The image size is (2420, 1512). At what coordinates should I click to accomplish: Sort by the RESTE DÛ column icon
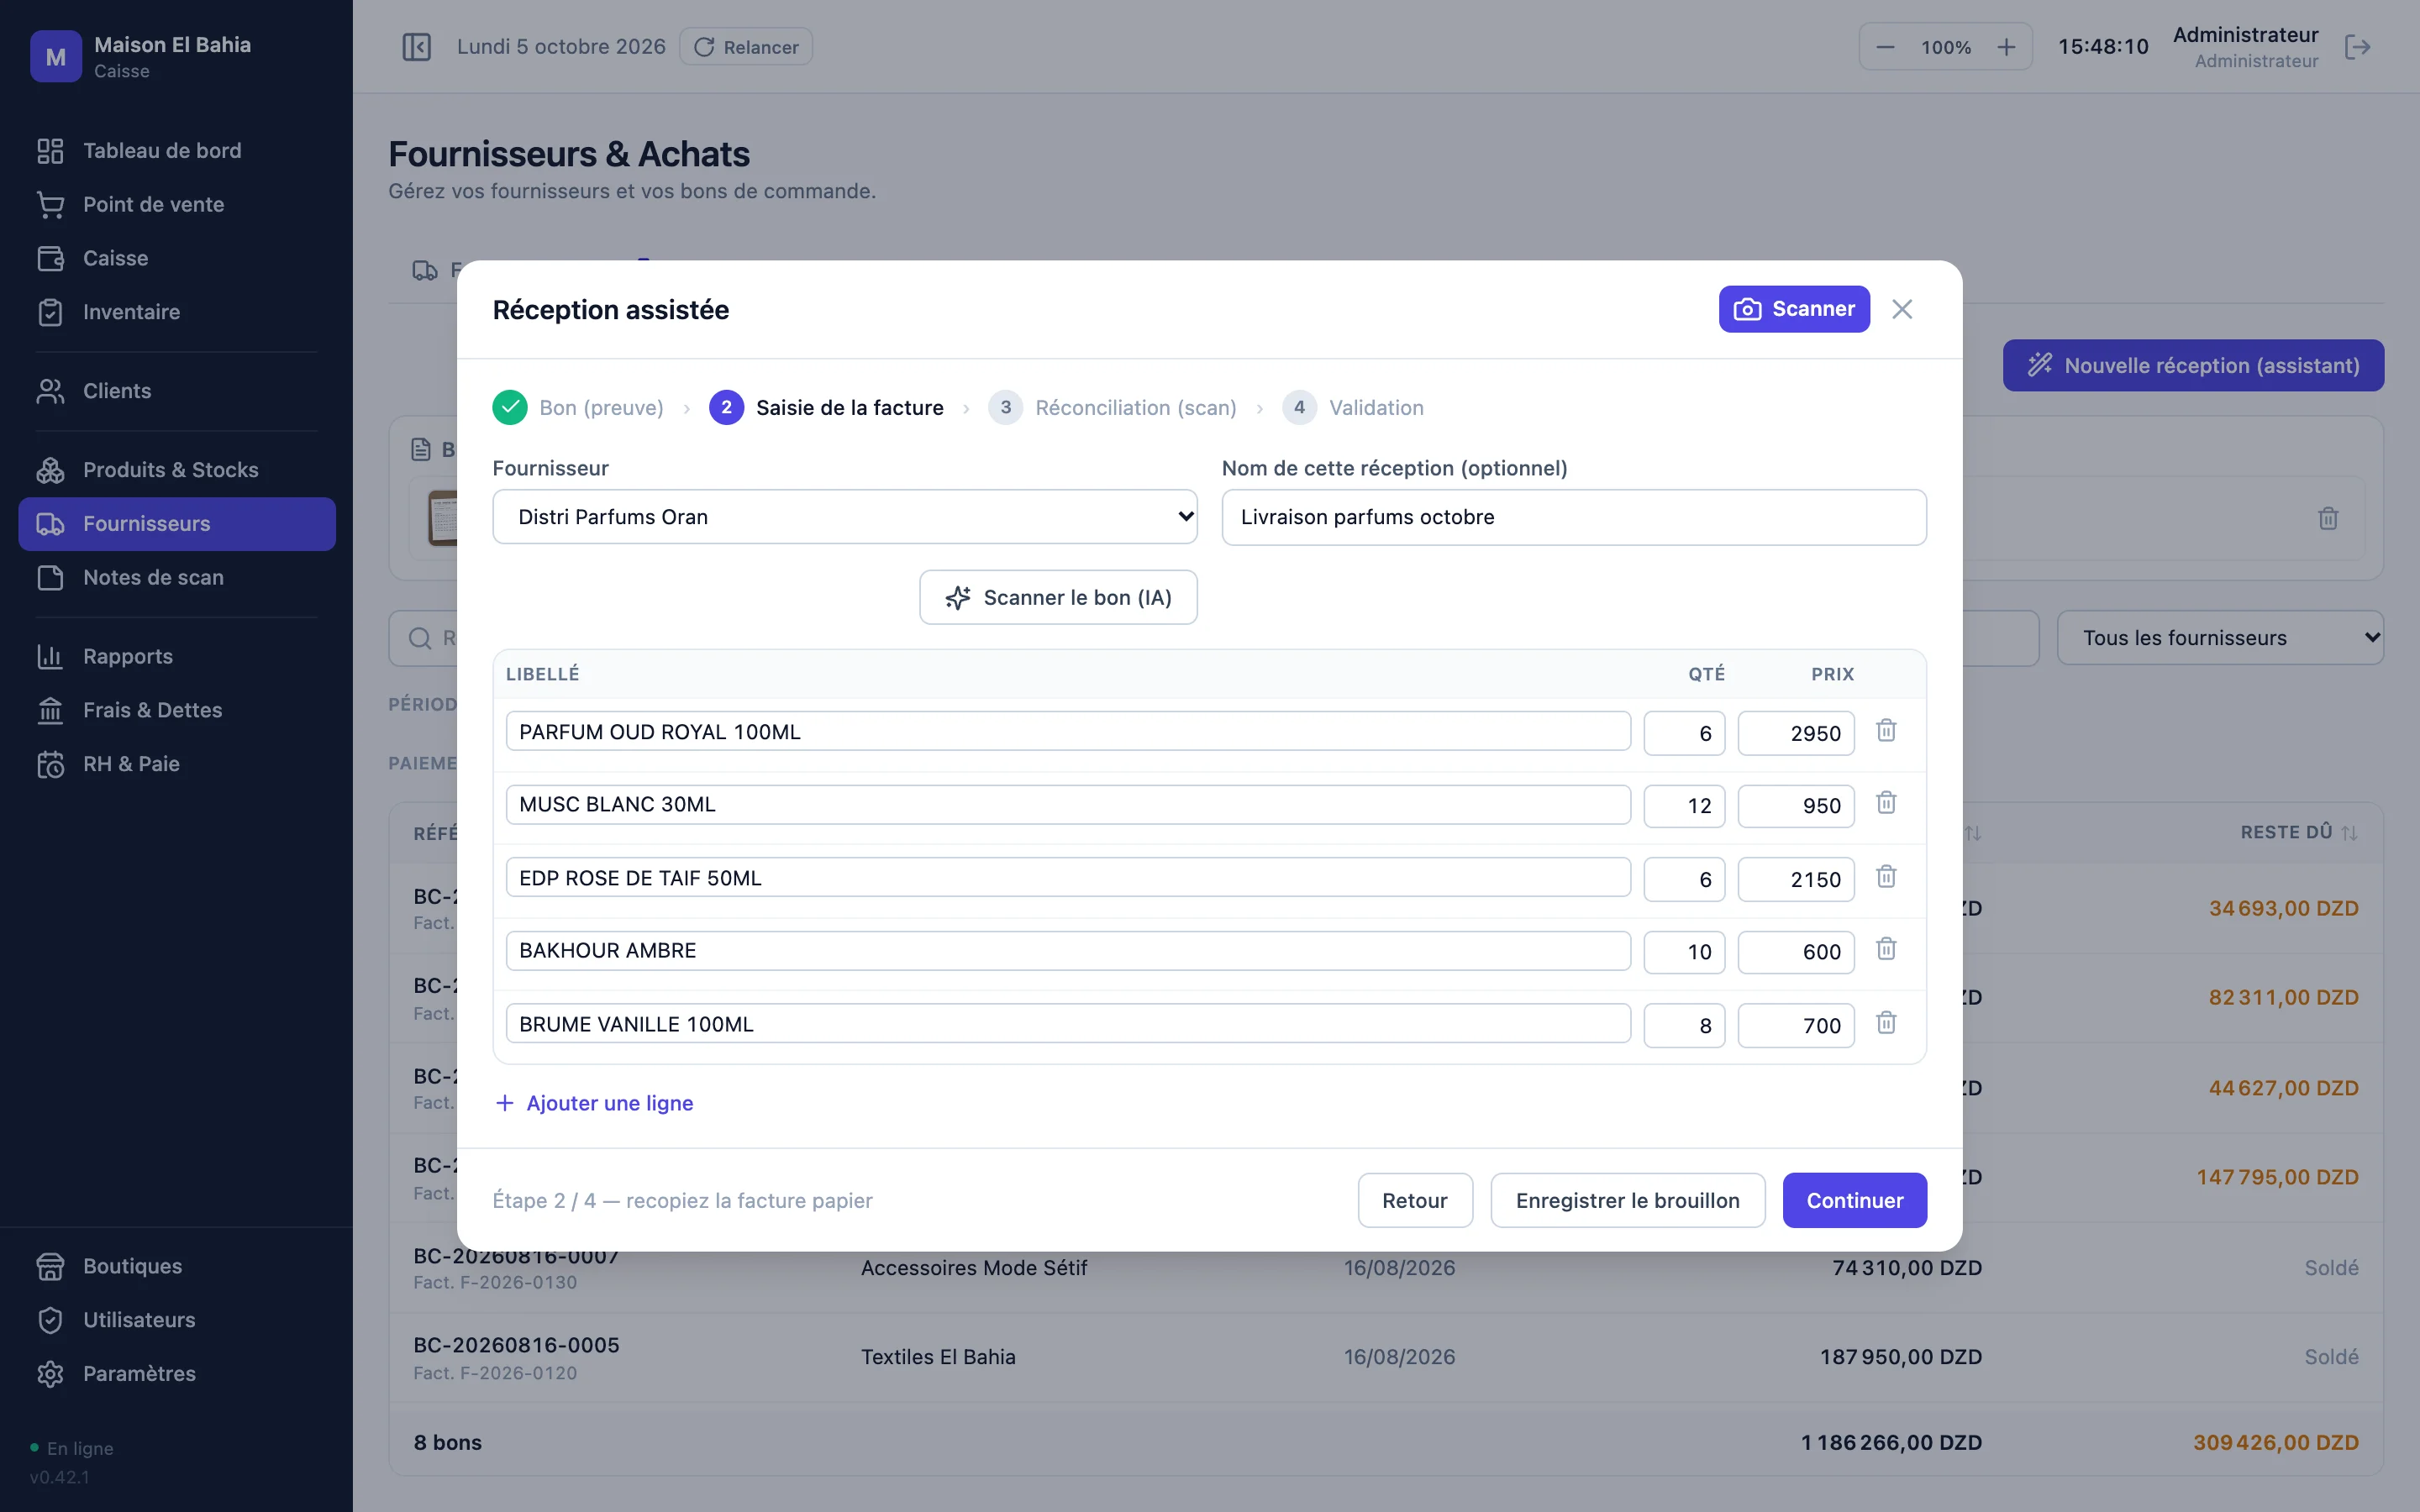click(2349, 833)
